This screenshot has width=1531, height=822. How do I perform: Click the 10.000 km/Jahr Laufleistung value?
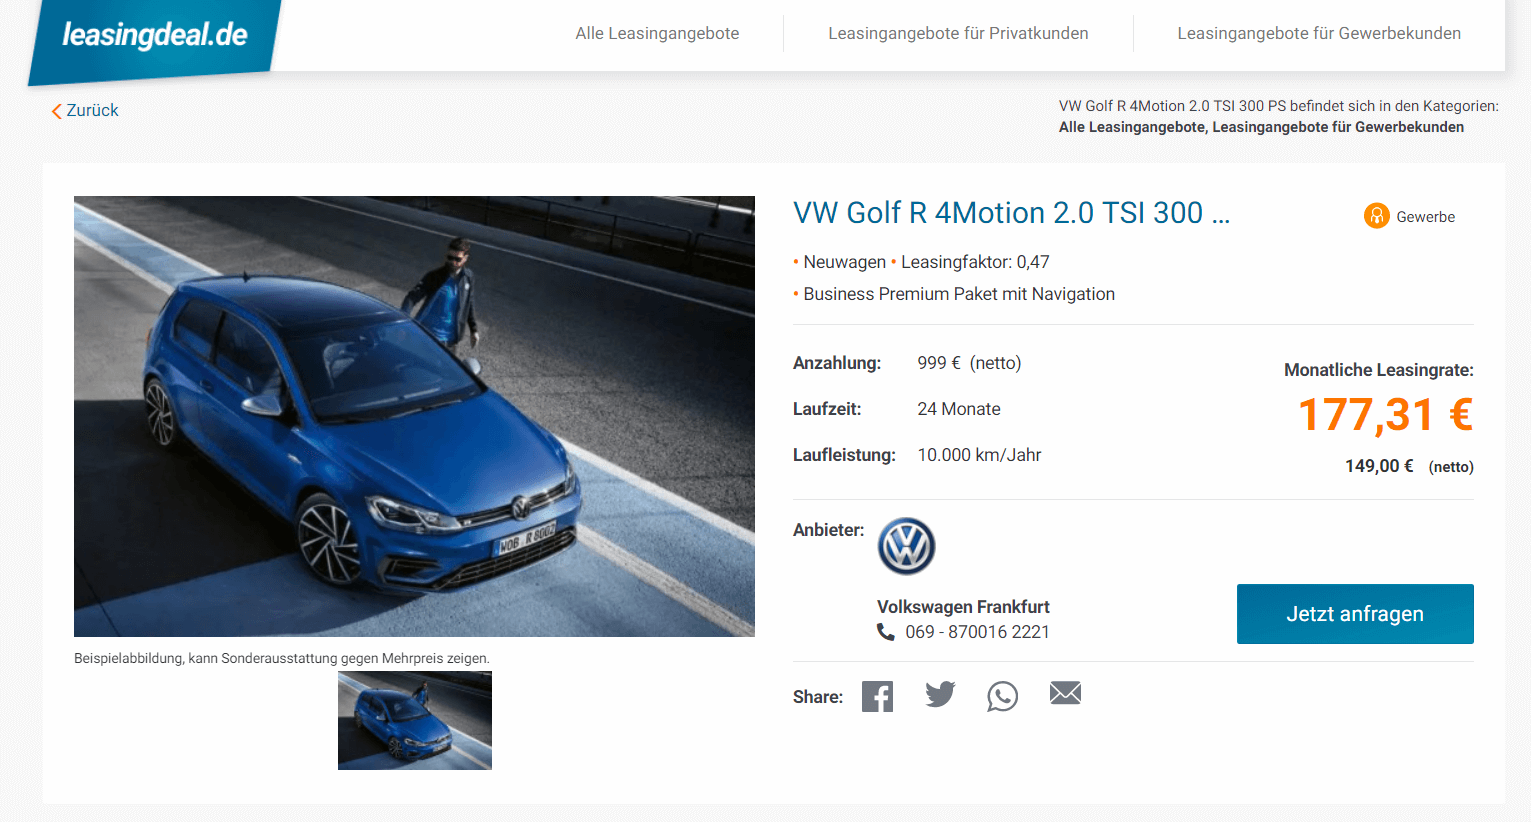(x=979, y=455)
